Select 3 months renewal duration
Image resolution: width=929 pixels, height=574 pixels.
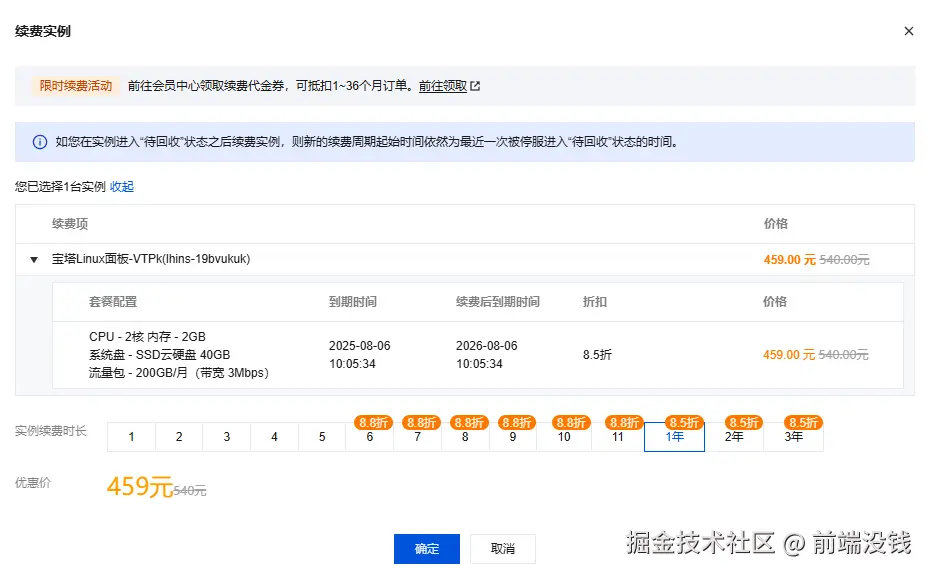coord(227,437)
